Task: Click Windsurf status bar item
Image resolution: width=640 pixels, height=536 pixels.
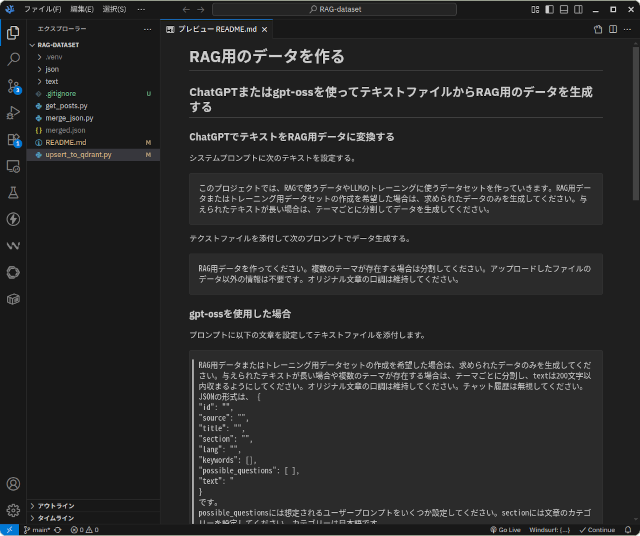Action: [549, 530]
